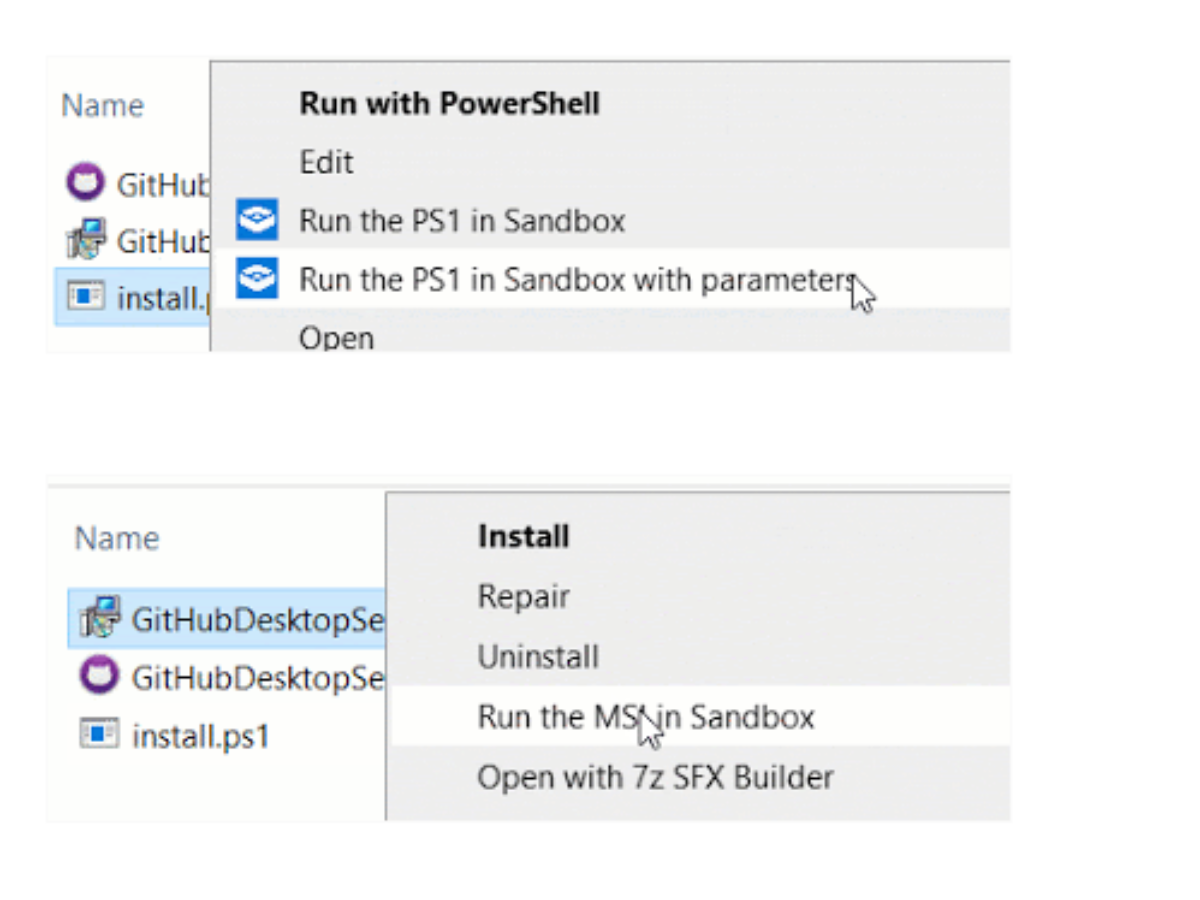Click the Name column header beside the PowerShell menu
The height and width of the screenshot is (900, 1200).
point(102,106)
